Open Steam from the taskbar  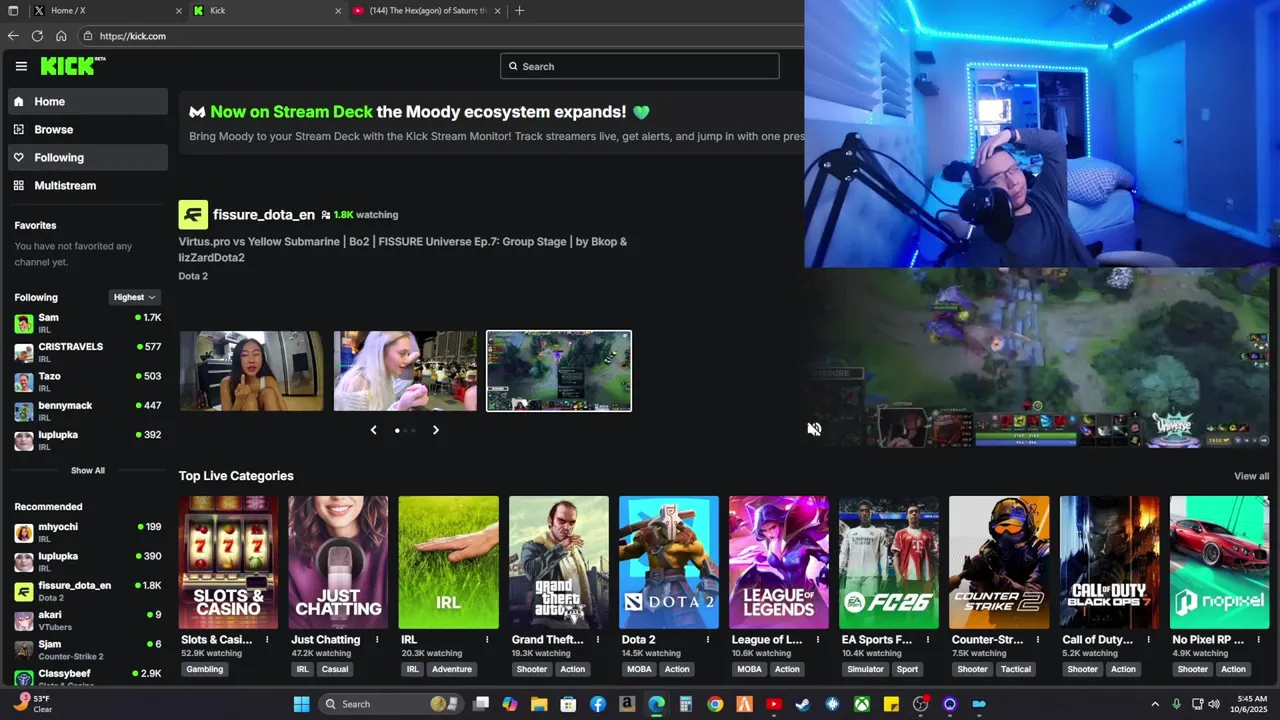[802, 704]
